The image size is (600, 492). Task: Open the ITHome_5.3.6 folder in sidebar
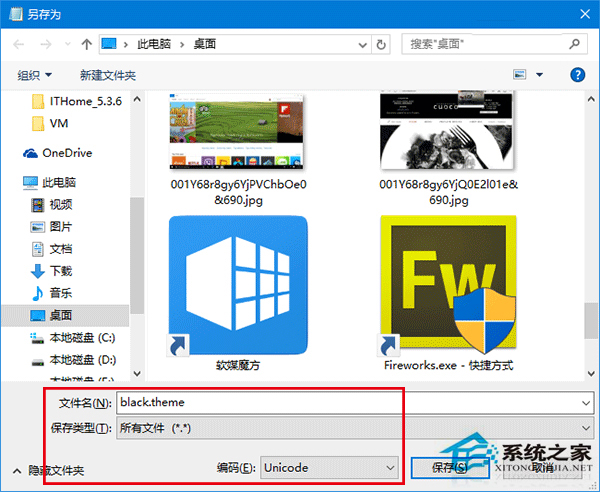pos(77,101)
